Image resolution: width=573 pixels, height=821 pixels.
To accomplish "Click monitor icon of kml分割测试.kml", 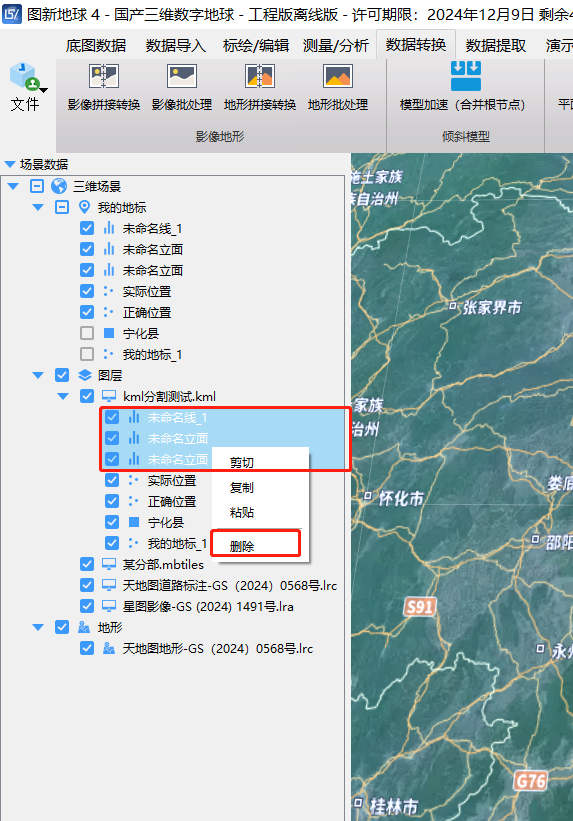I will (109, 396).
